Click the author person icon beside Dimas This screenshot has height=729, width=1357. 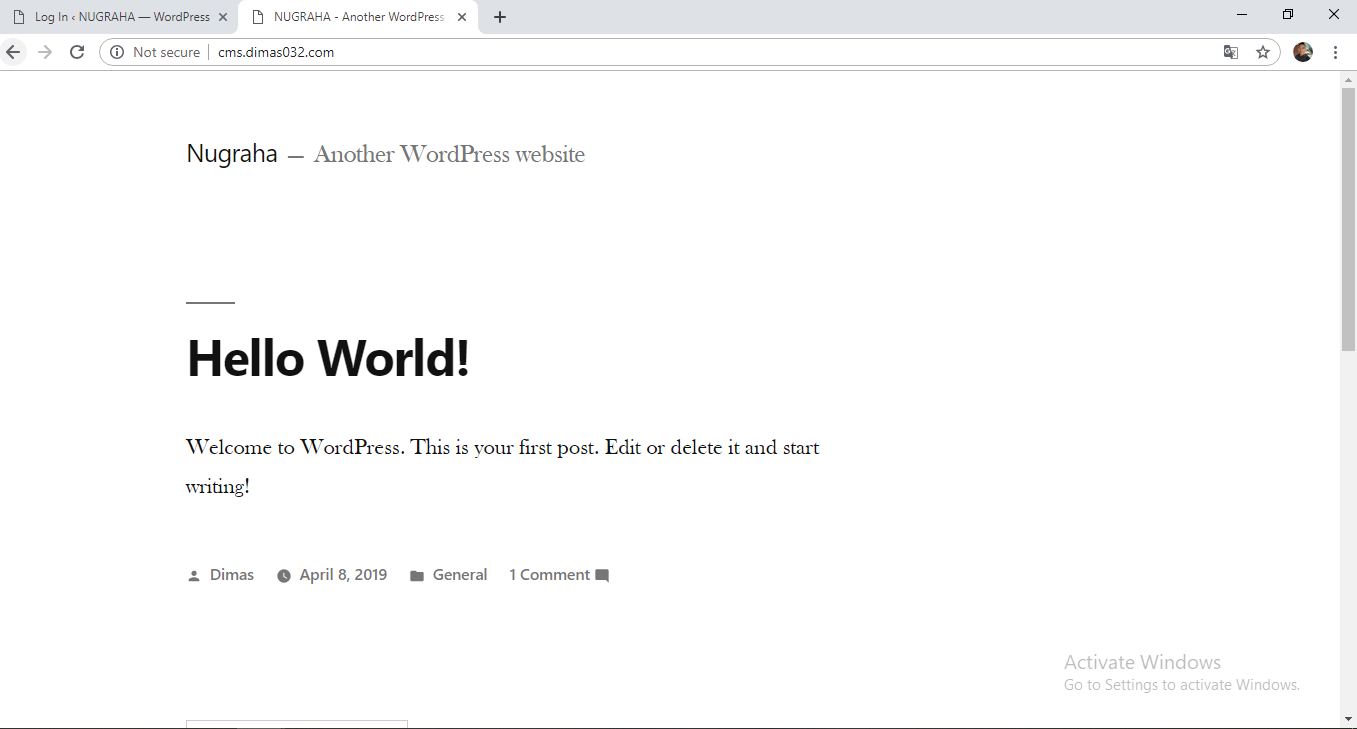click(194, 576)
